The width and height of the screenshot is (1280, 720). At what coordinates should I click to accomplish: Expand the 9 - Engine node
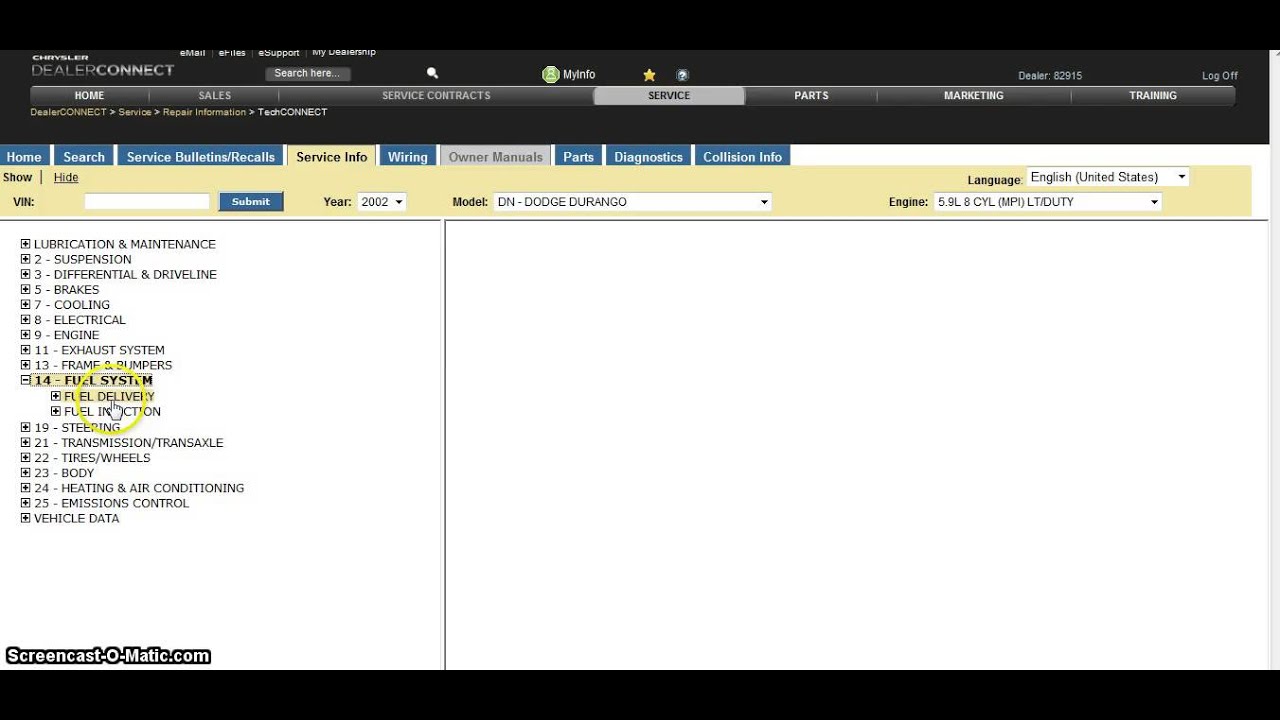(26, 335)
